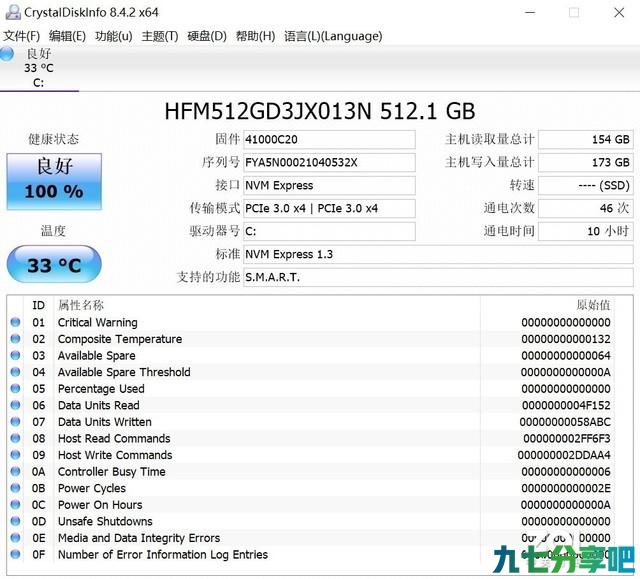Click status orb for Host Write Commands row
The height and width of the screenshot is (579, 640).
click(16, 455)
